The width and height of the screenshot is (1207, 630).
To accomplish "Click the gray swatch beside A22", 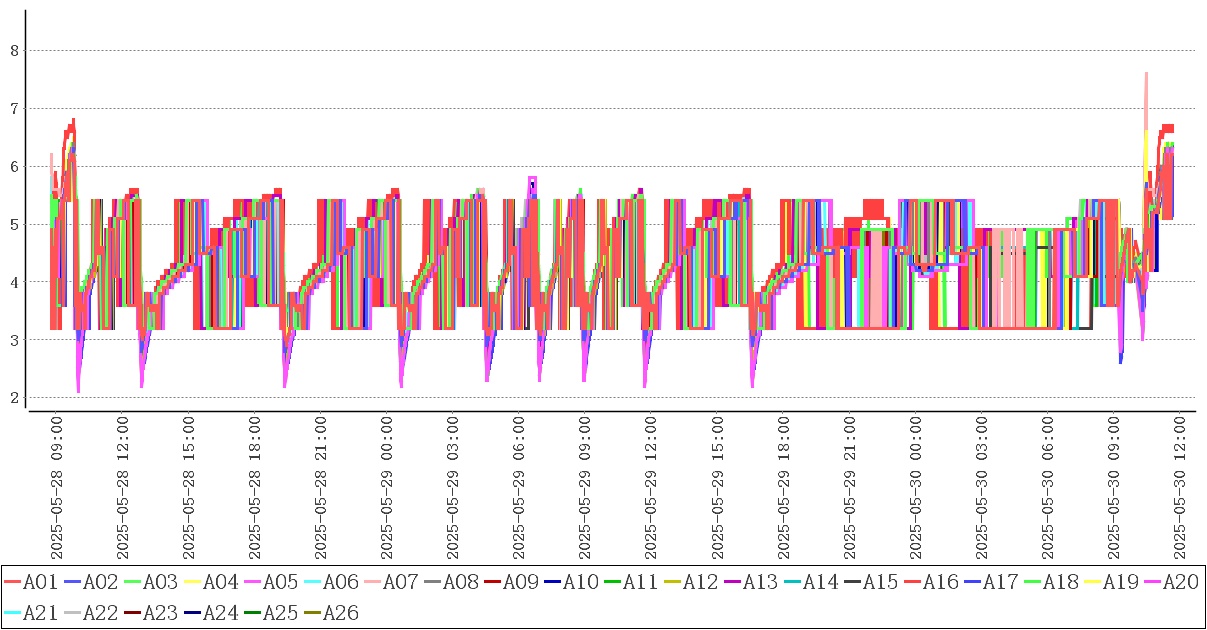I will pos(73,612).
